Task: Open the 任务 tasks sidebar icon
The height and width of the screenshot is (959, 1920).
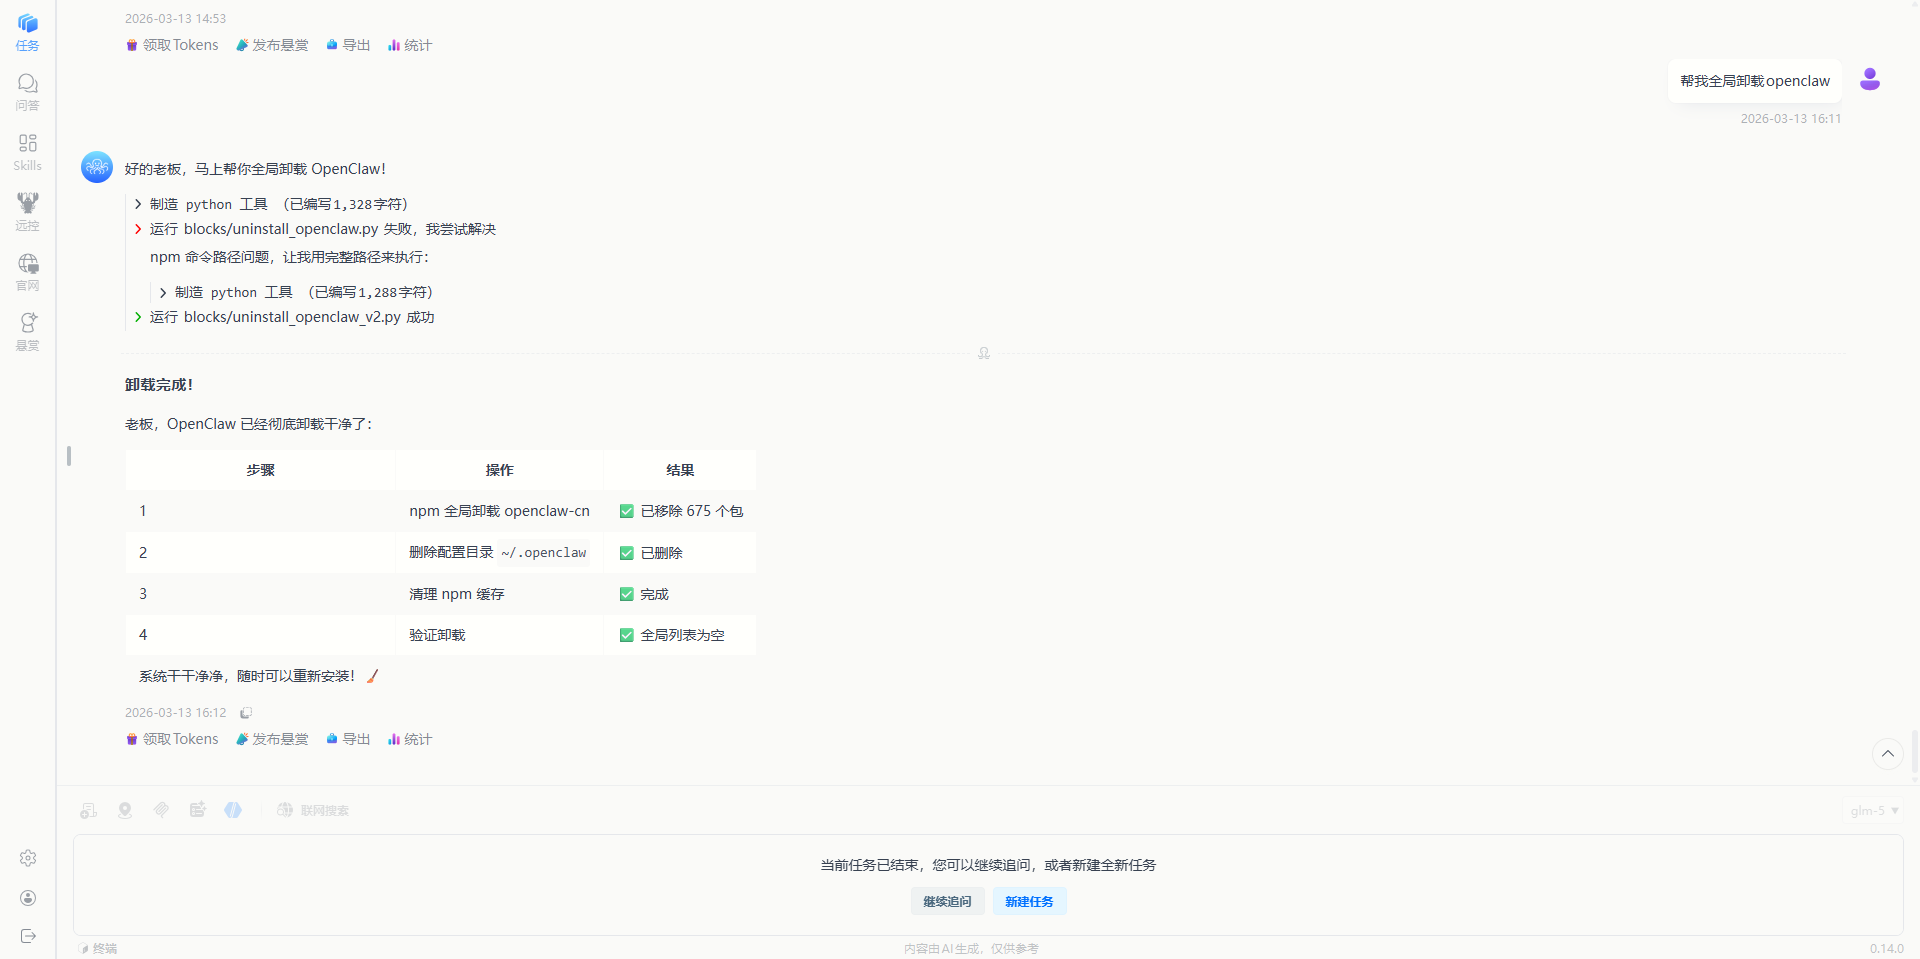Action: click(27, 32)
